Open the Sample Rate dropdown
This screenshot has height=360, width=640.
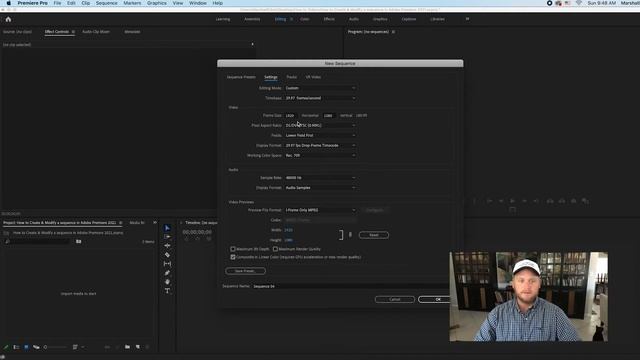320,178
